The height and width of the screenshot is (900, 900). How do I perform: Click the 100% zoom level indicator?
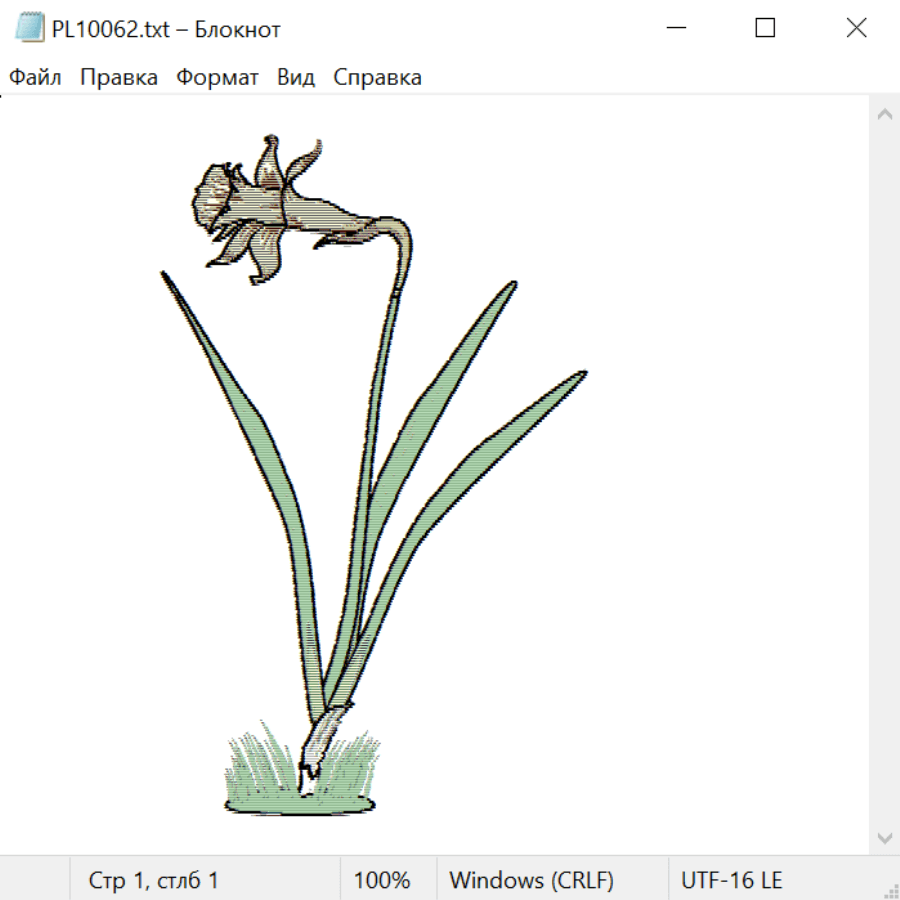pos(382,881)
